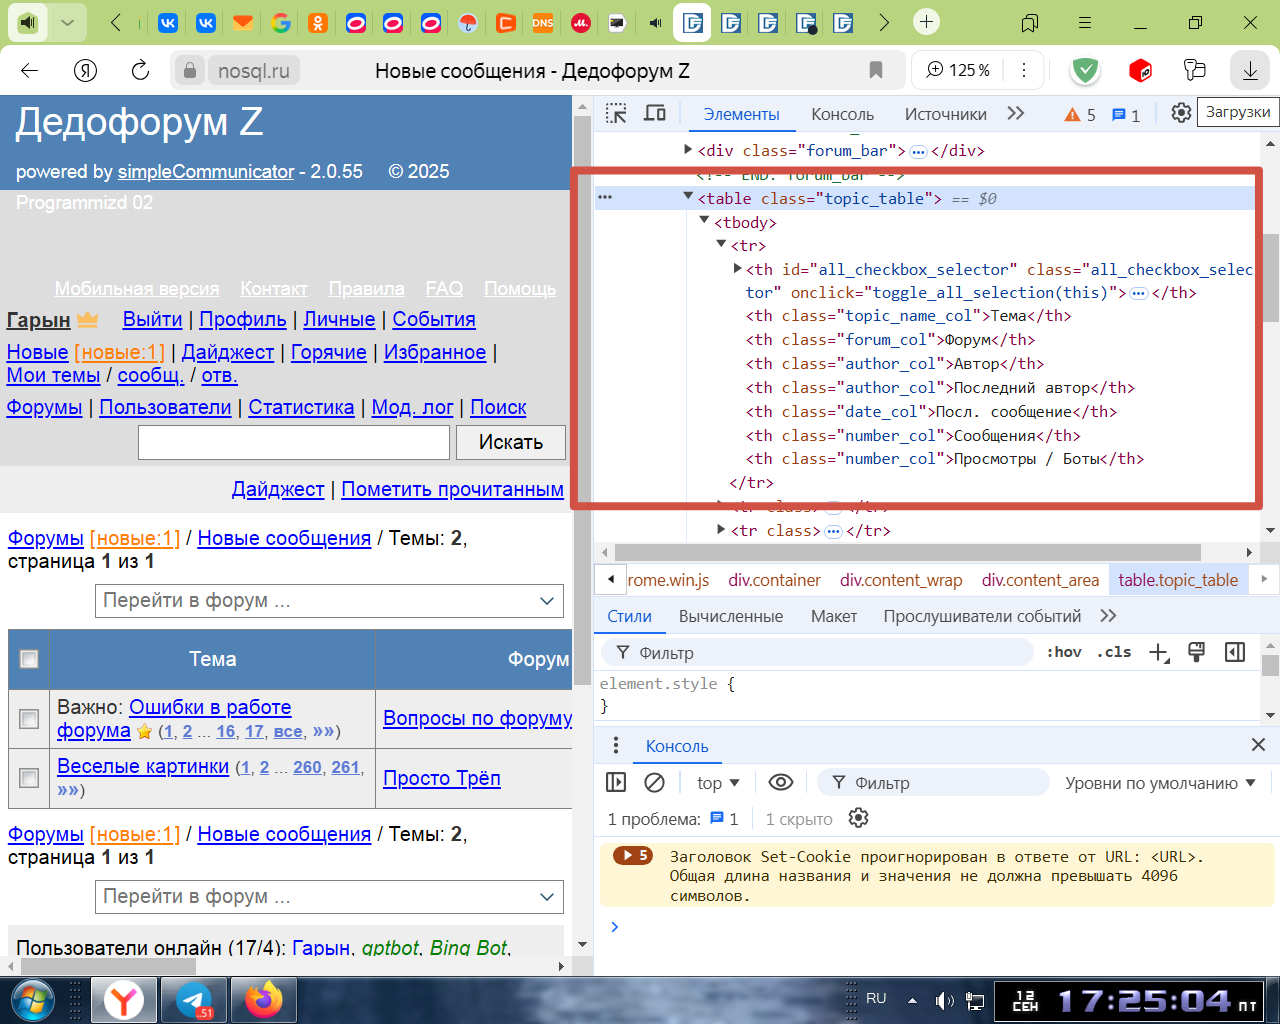Image resolution: width=1280 pixels, height=1024 pixels.
Task: Click the Пометить прочитанным link
Action: point(452,489)
